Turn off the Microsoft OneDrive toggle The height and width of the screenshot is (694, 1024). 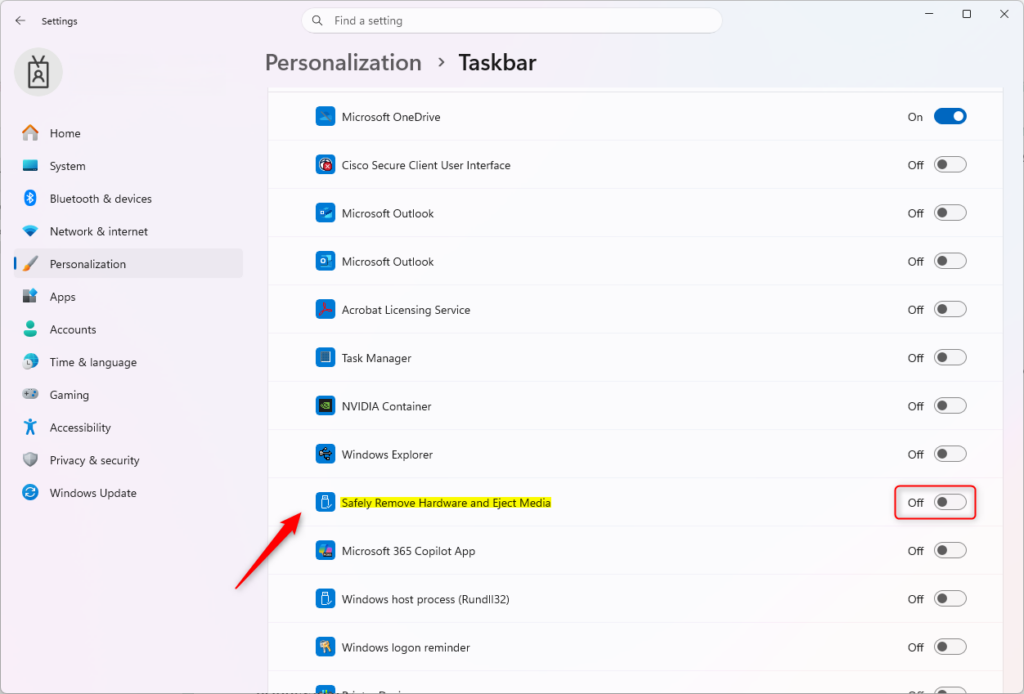pyautogui.click(x=950, y=116)
